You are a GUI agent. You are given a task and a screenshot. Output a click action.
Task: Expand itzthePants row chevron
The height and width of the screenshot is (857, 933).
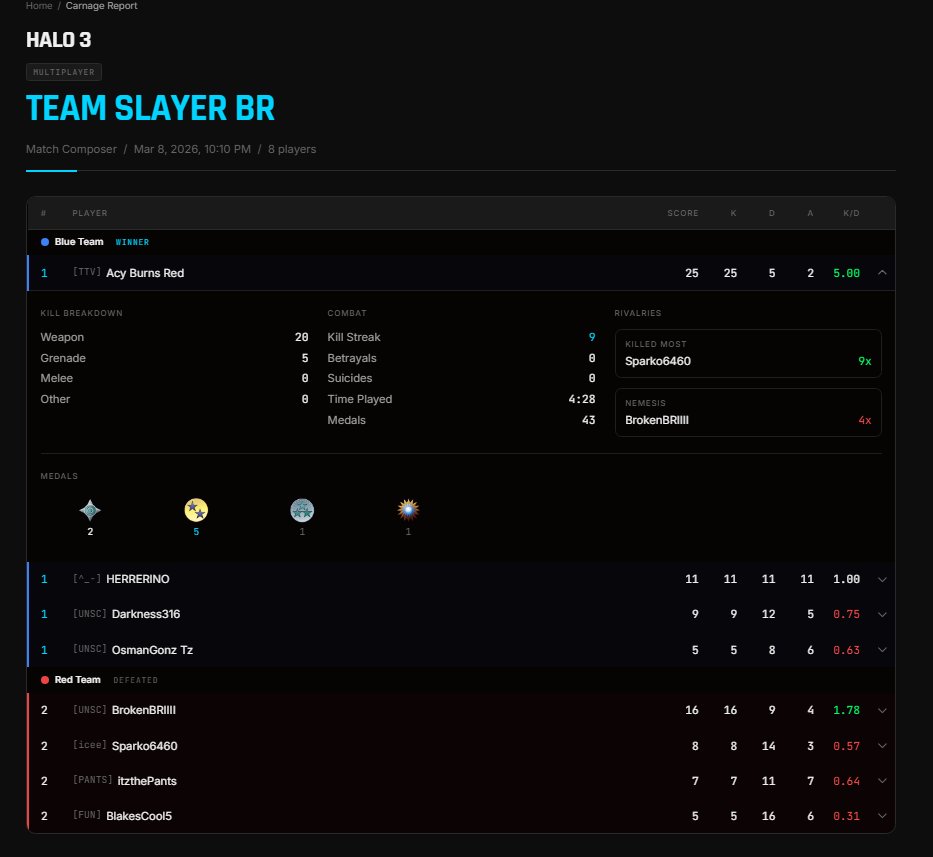pyautogui.click(x=882, y=781)
